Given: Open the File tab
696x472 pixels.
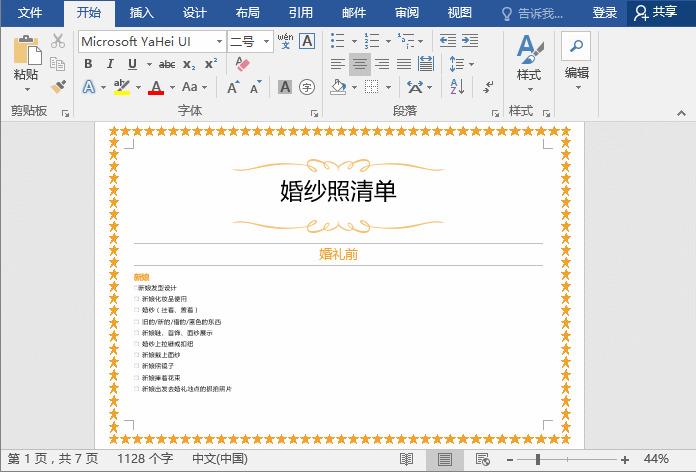Looking at the screenshot, I should point(30,13).
